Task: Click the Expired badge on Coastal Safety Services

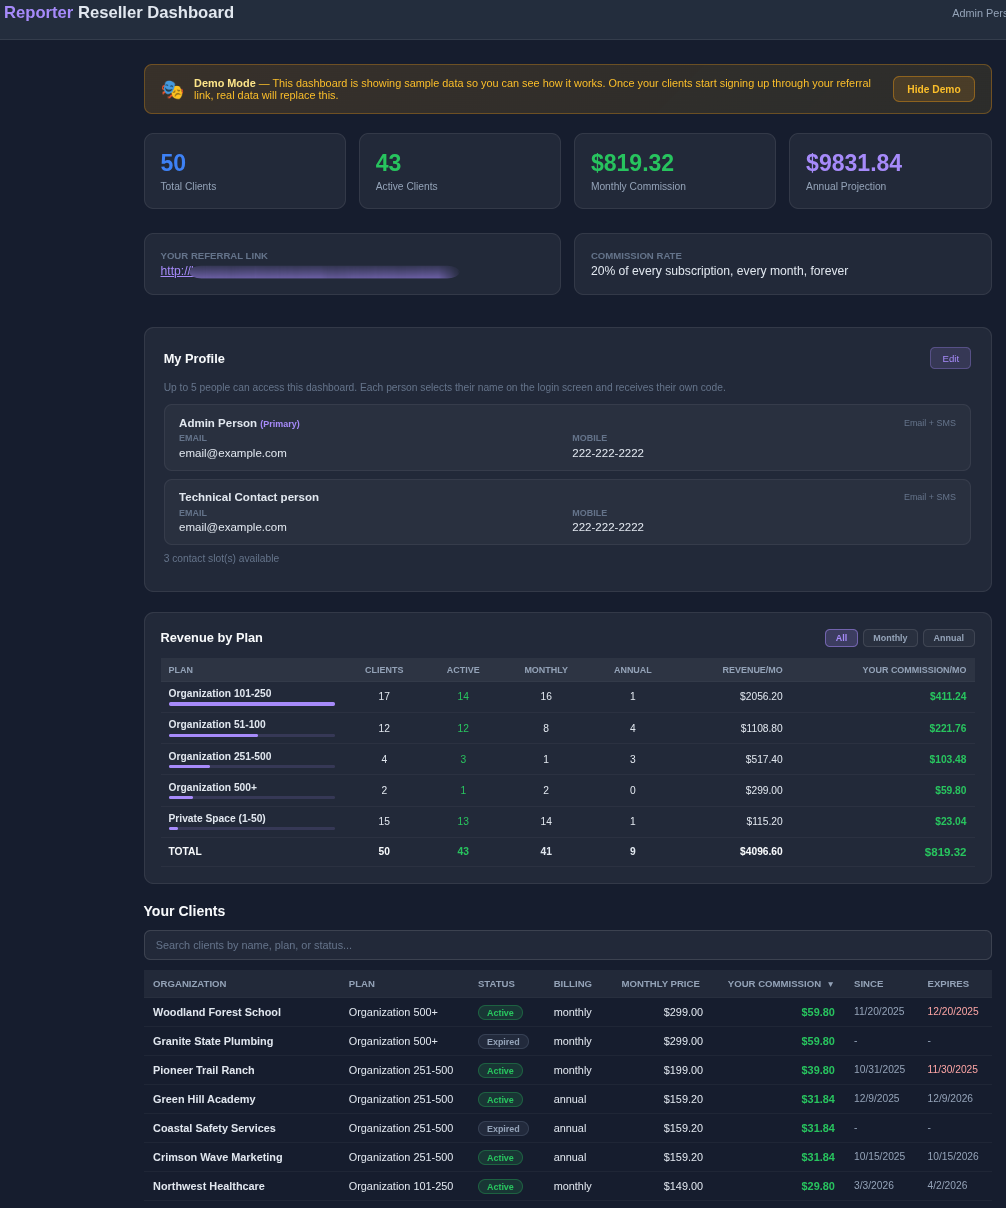Action: pos(503,1128)
